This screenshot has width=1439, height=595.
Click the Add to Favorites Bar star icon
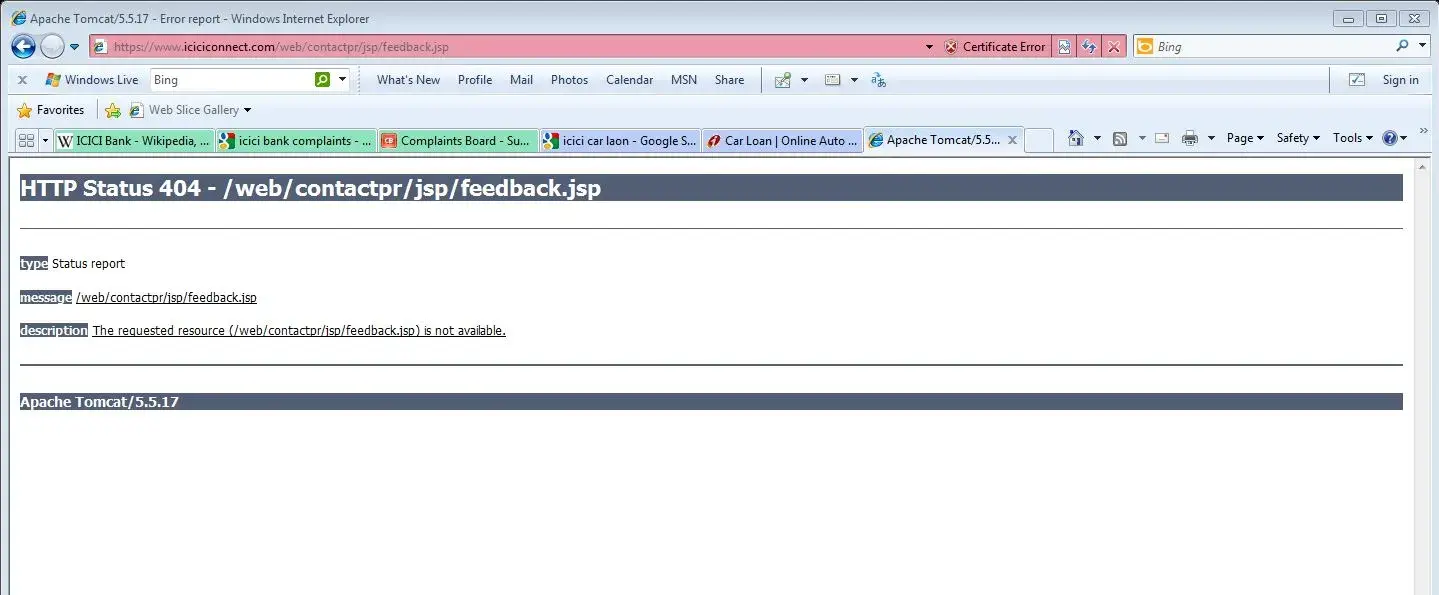tap(113, 110)
